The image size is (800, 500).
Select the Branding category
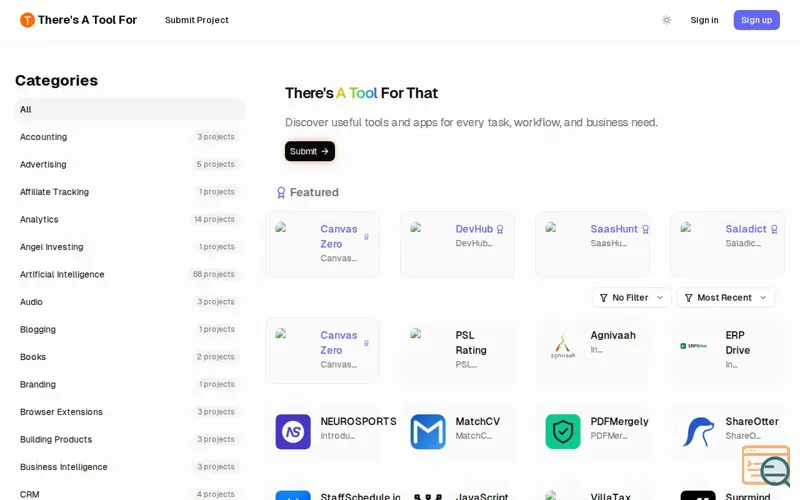(x=130, y=385)
